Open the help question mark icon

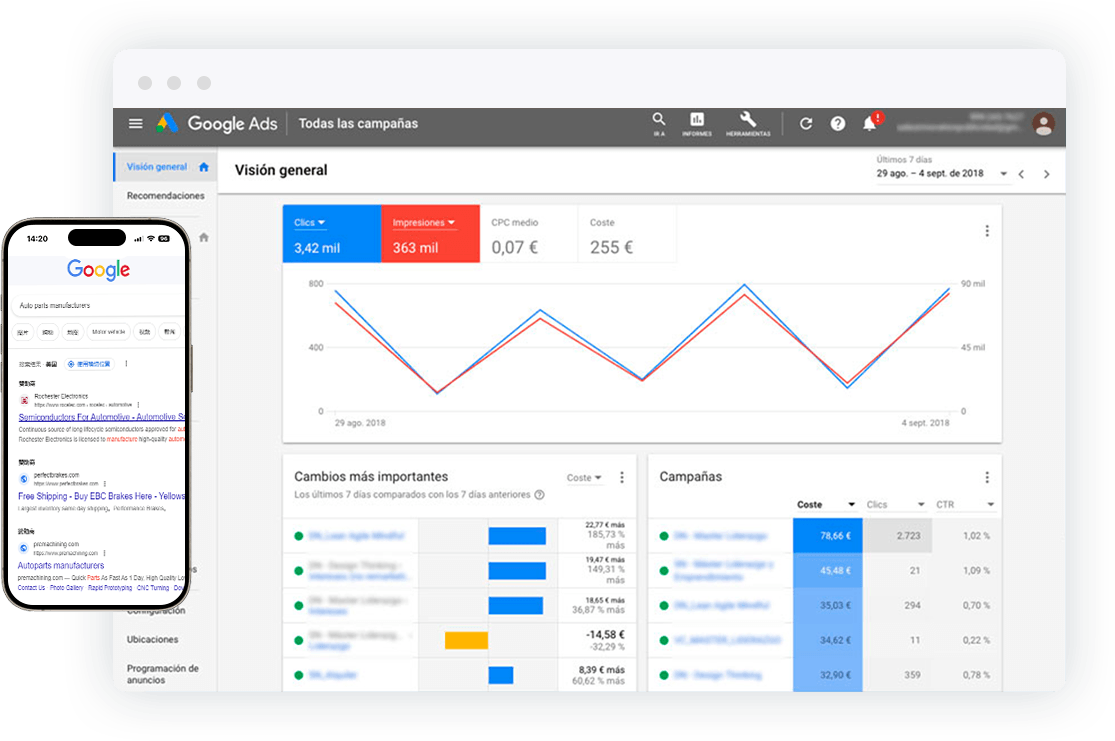838,124
